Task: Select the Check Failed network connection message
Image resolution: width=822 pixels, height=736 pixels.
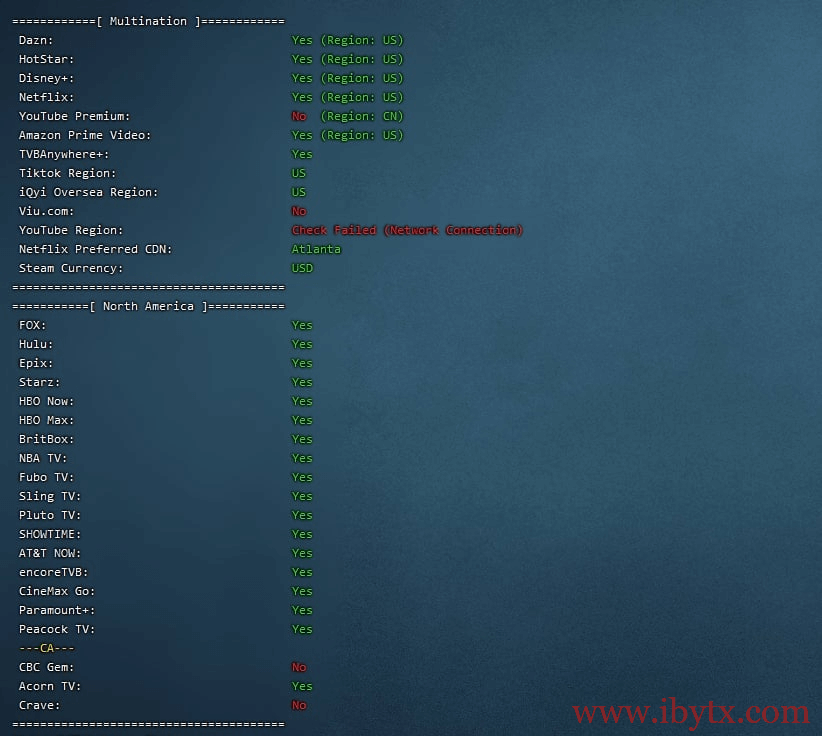Action: pos(407,230)
